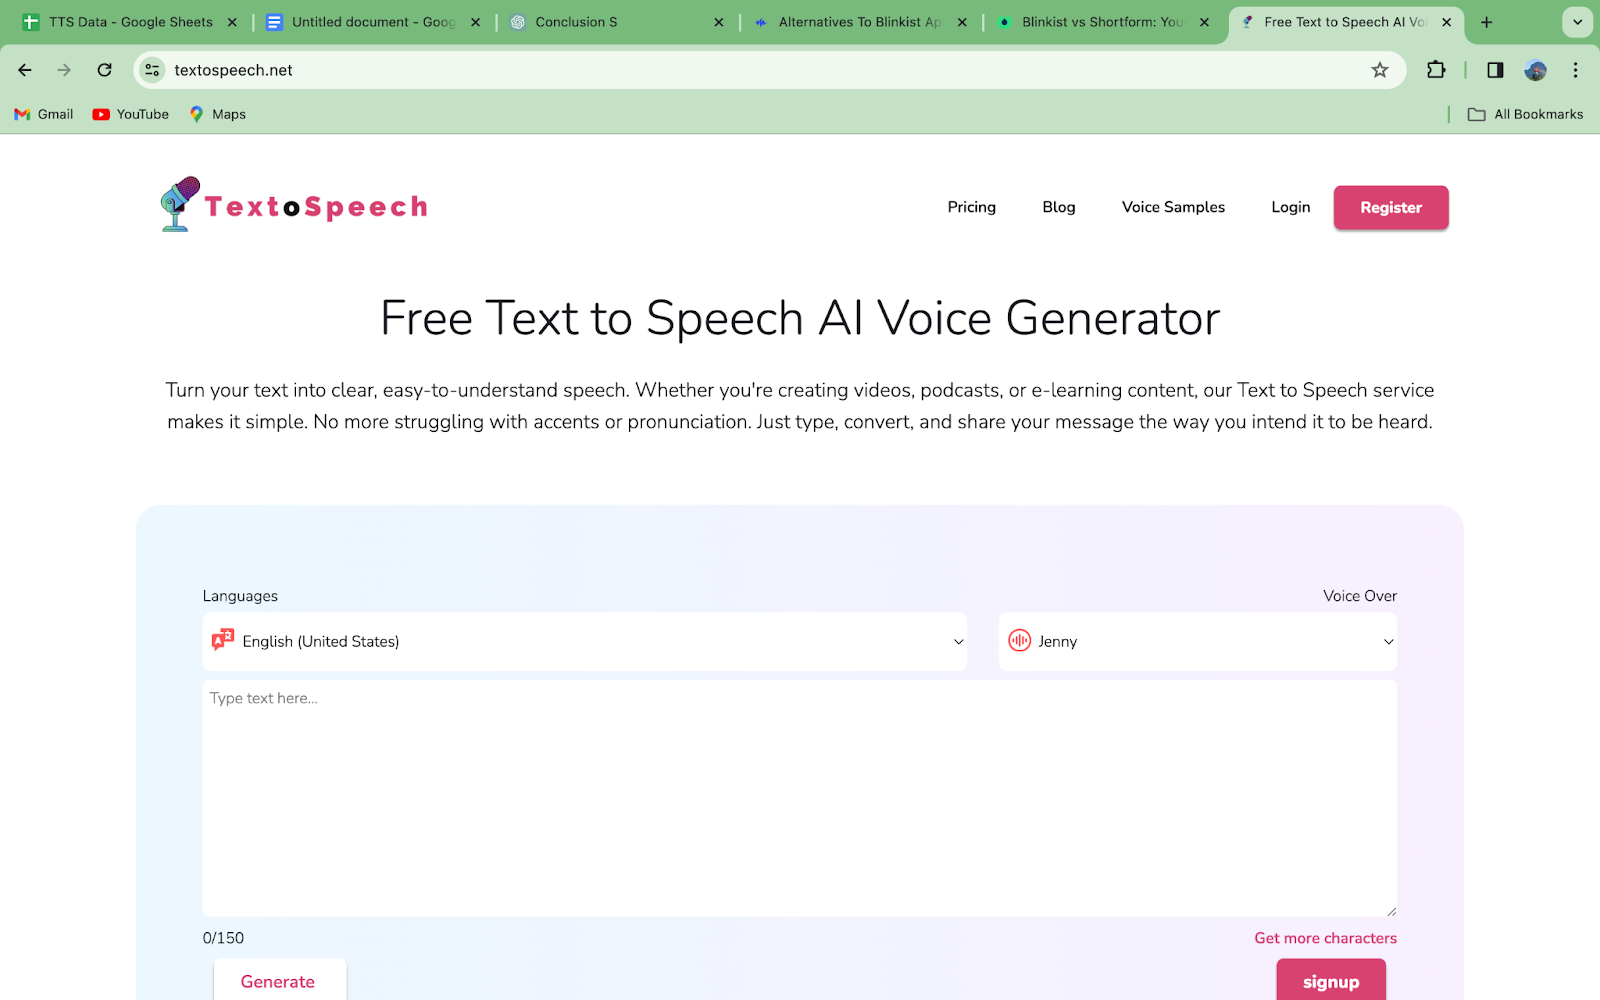Click the Generate button

(278, 981)
